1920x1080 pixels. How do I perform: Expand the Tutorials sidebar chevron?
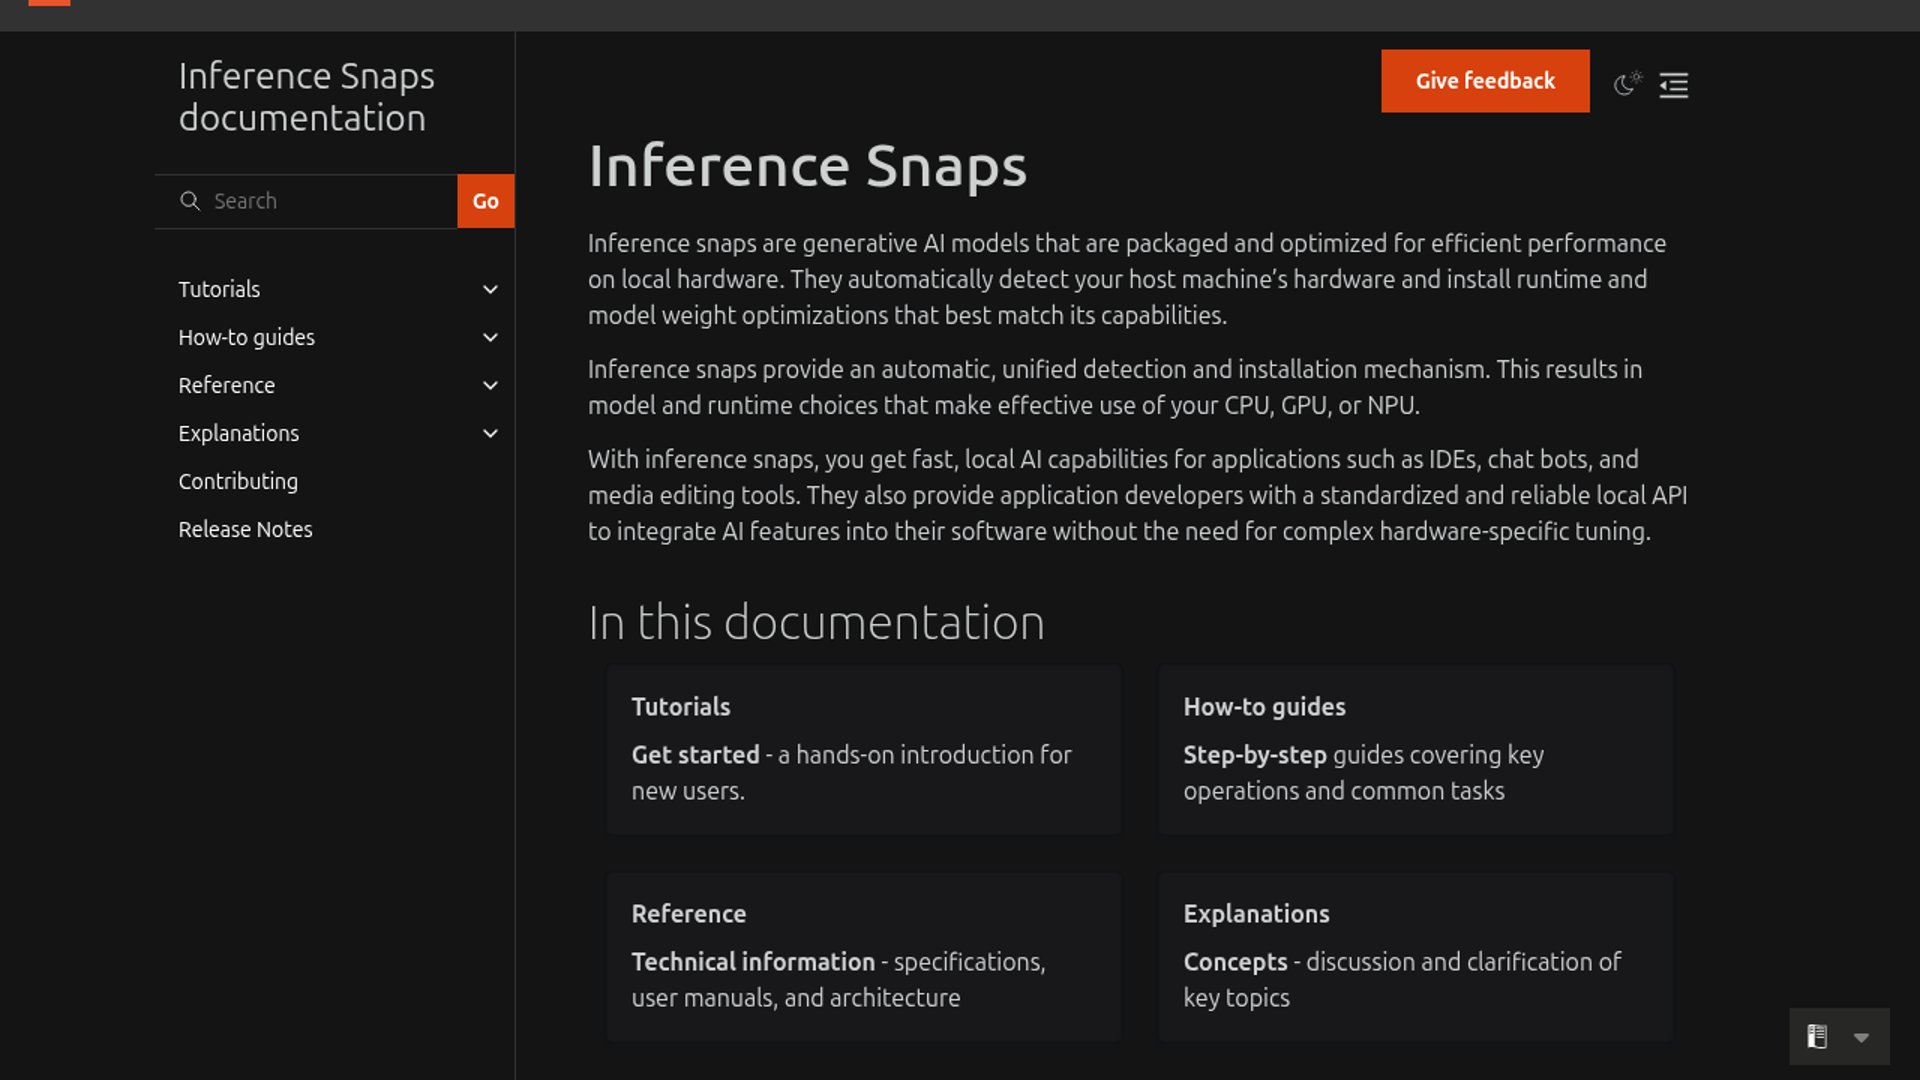tap(490, 290)
